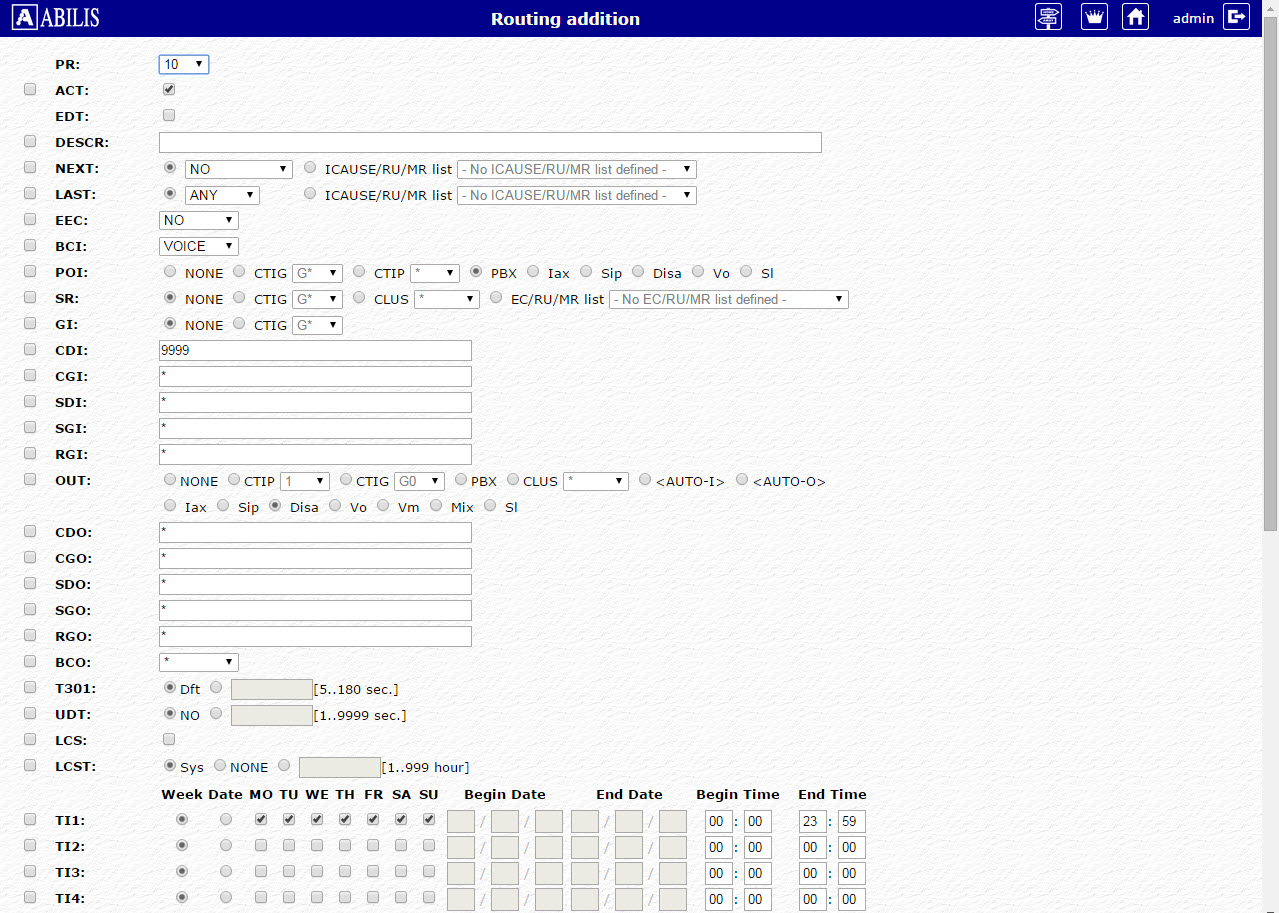Image resolution: width=1279 pixels, height=913 pixels.
Task: Click the admin username text
Action: point(1193,18)
